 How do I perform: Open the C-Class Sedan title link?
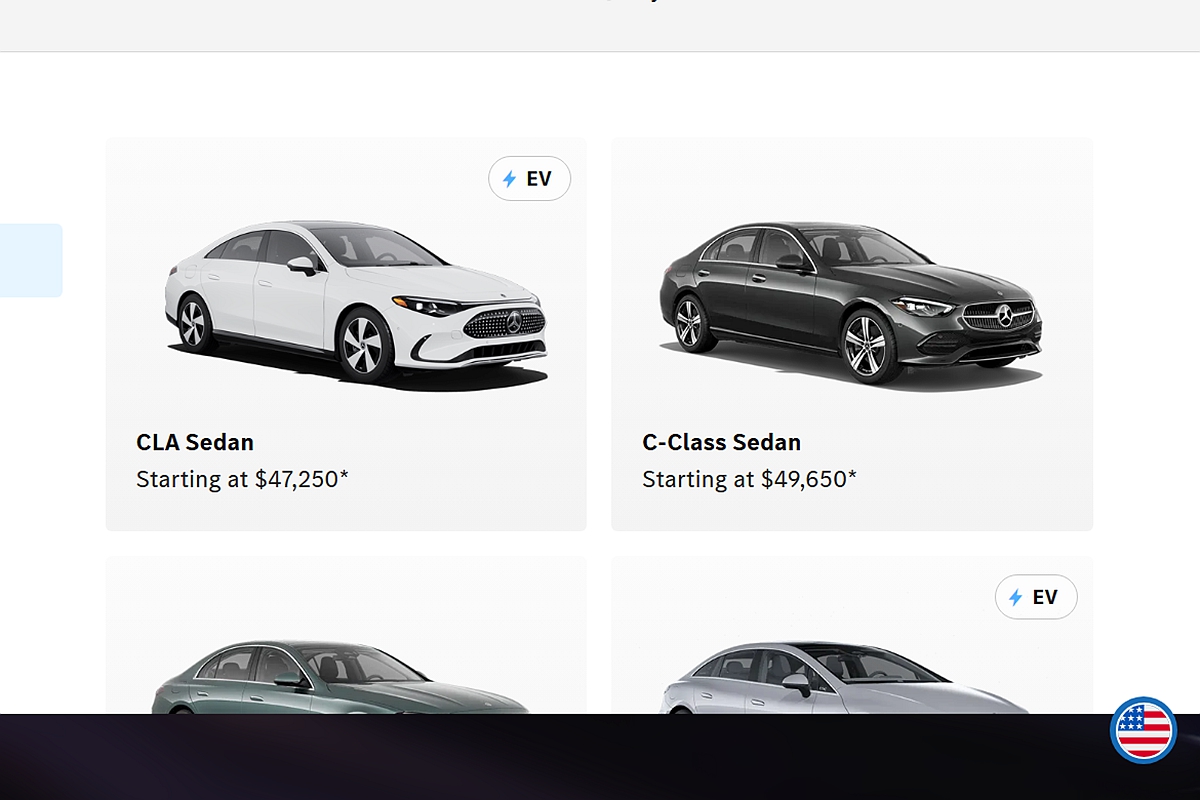pyautogui.click(x=722, y=442)
